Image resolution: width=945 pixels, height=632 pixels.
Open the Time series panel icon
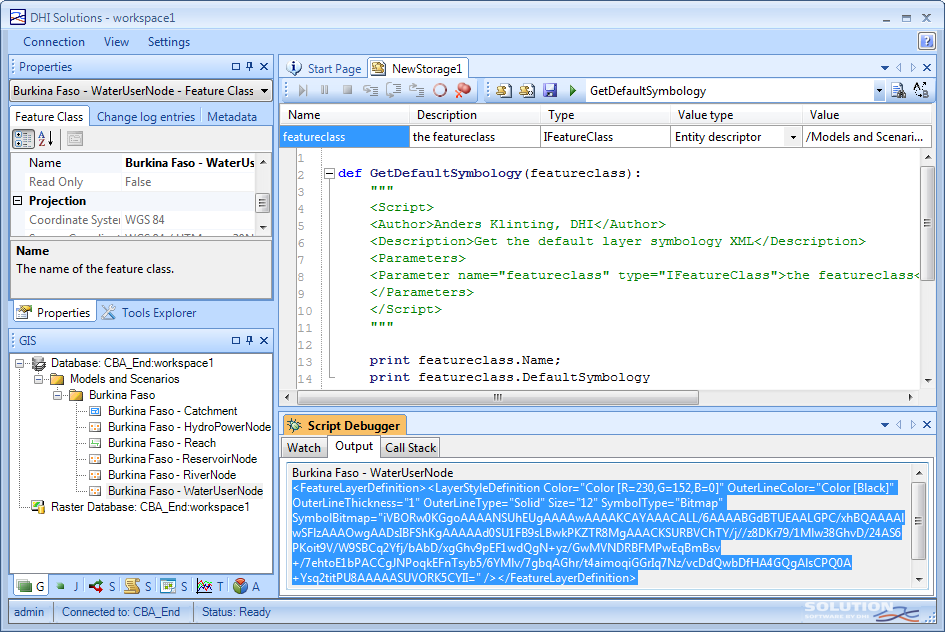tap(206, 584)
